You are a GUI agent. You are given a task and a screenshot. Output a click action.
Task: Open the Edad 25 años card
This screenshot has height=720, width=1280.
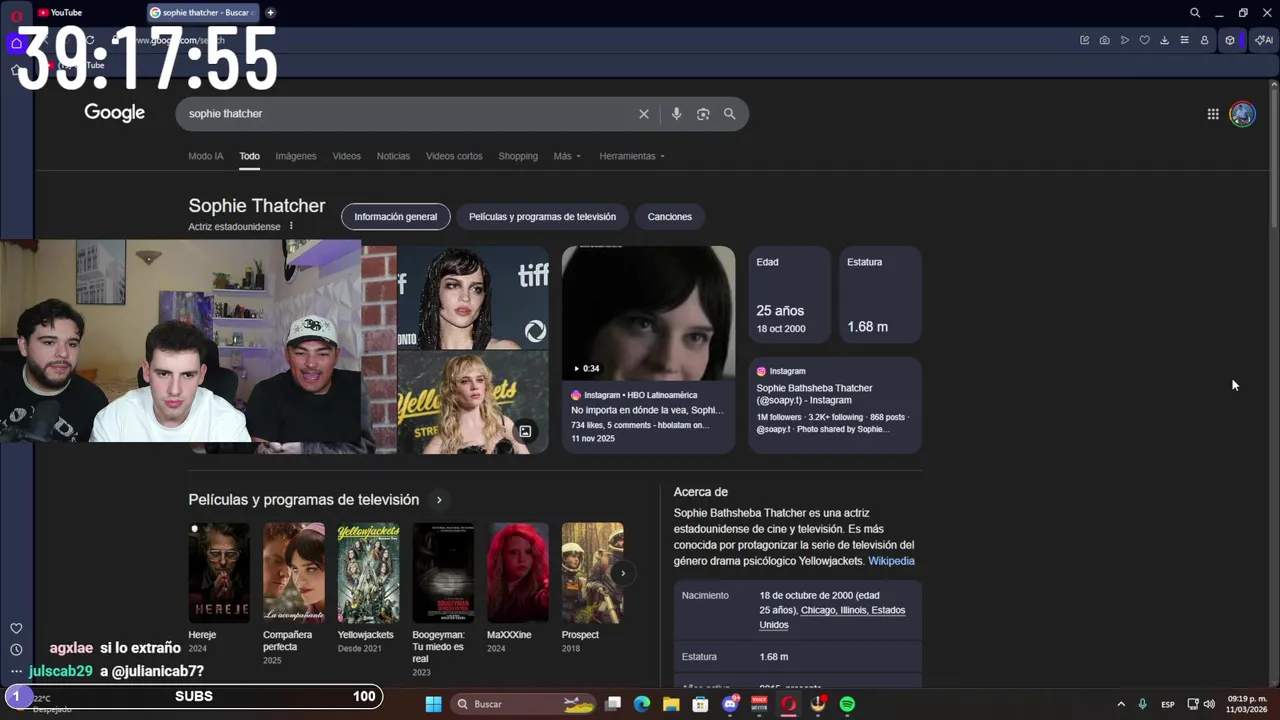(790, 294)
